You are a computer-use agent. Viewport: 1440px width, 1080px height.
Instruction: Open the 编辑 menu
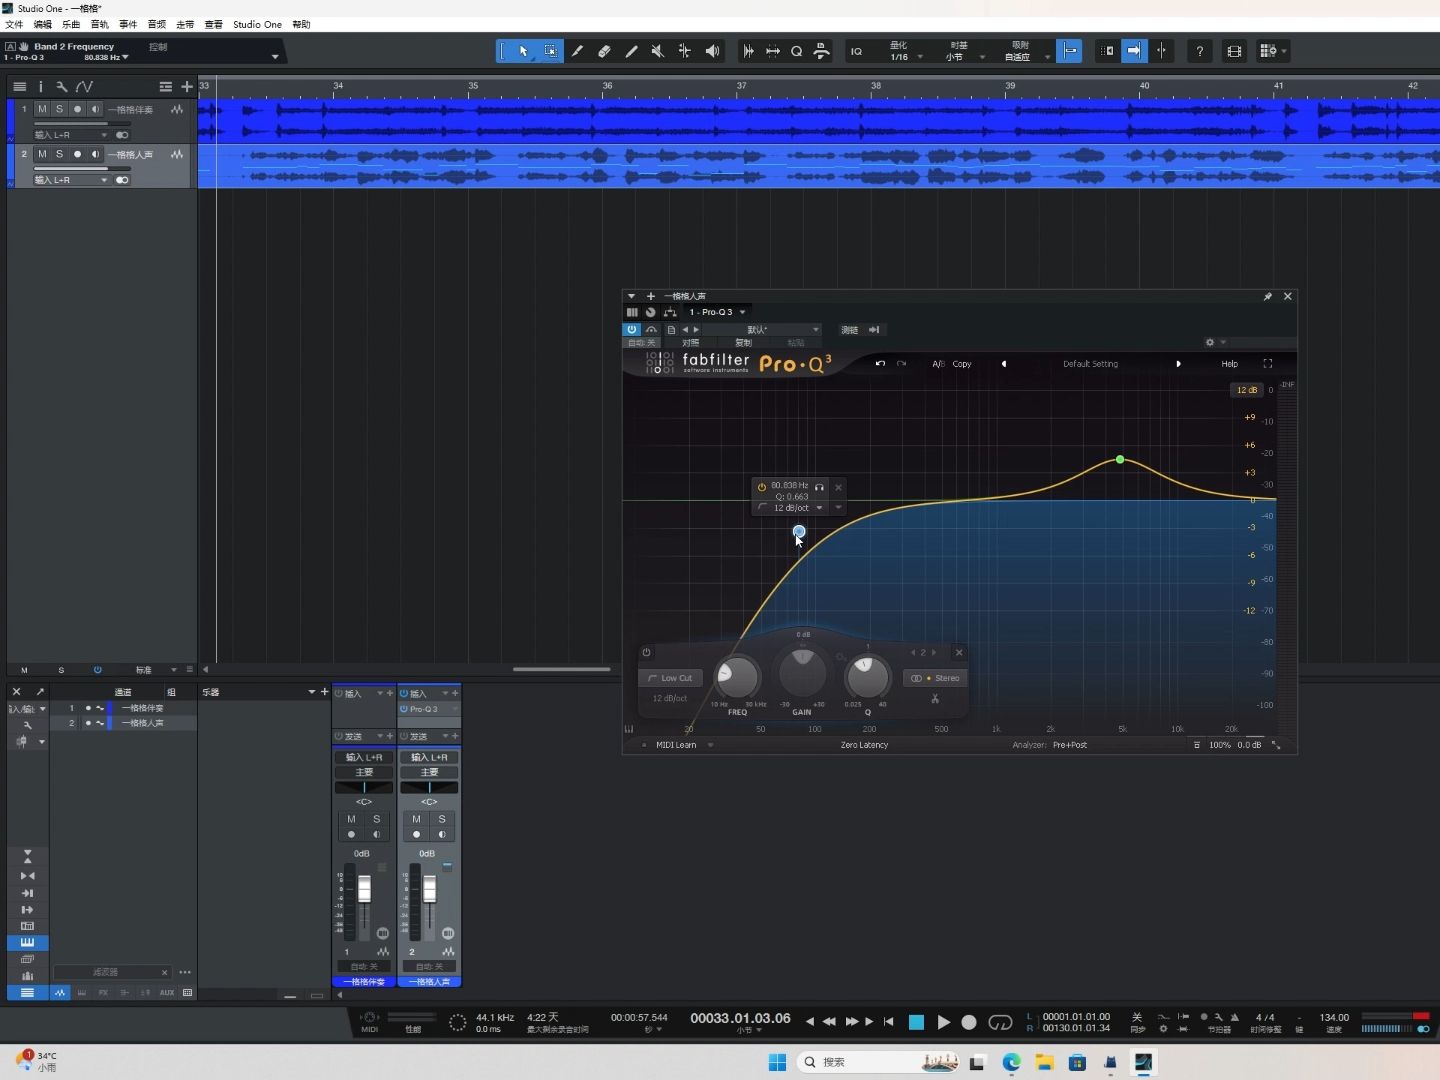[43, 24]
